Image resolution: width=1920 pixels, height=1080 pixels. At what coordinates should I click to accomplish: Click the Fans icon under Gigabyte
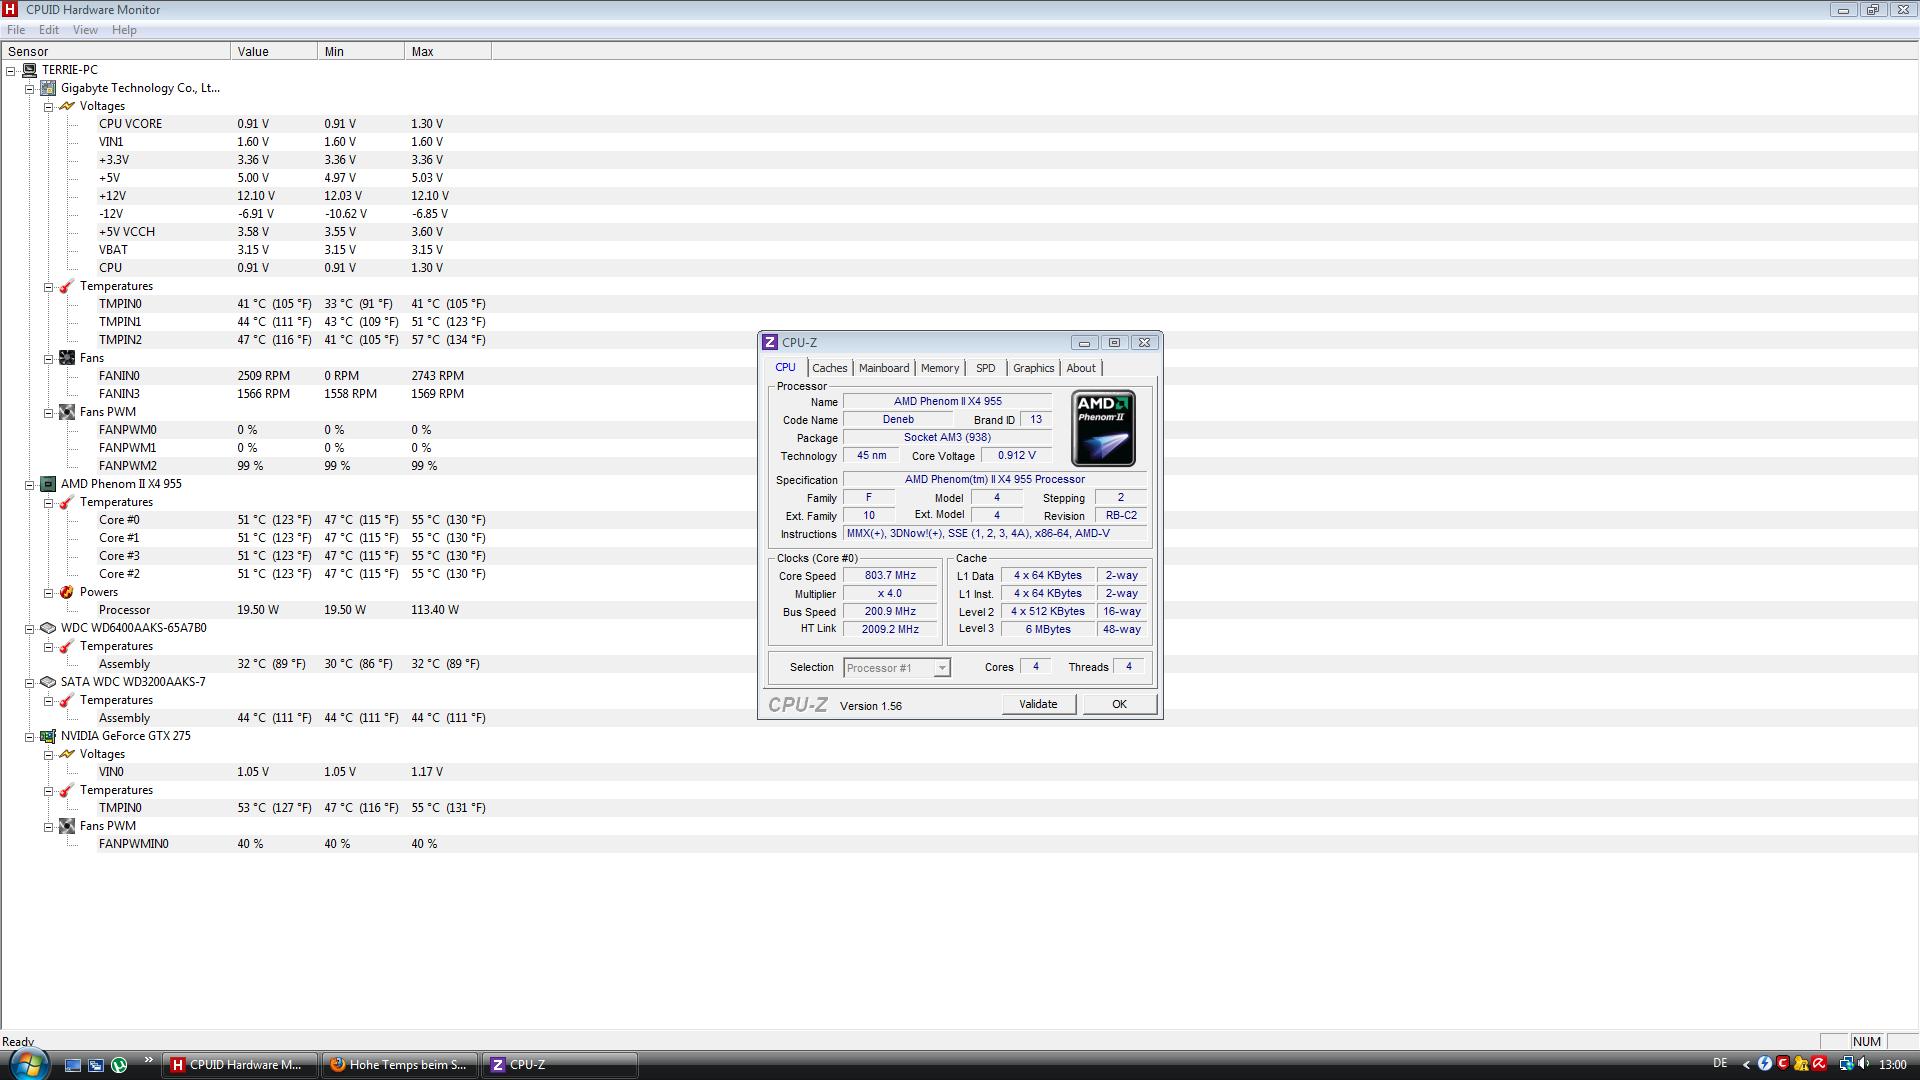[67, 358]
